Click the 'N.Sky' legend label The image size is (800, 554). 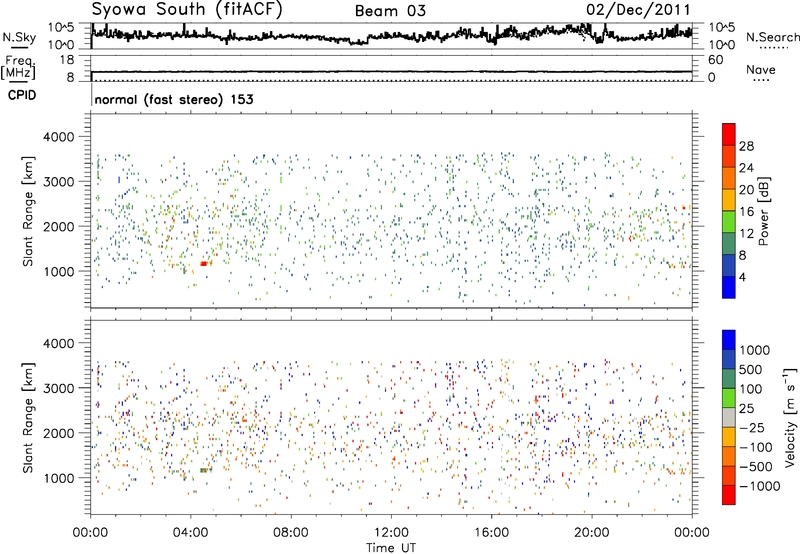click(x=19, y=37)
